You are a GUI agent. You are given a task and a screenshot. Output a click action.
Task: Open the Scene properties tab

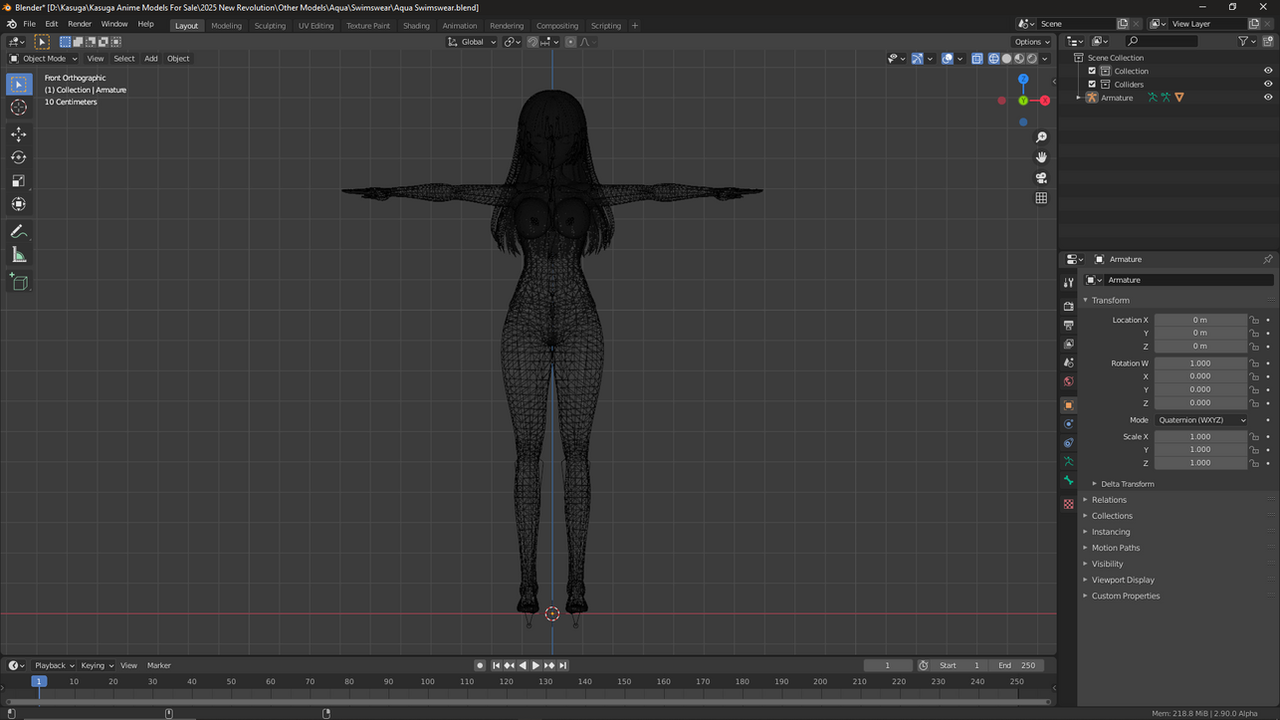[x=1068, y=363]
